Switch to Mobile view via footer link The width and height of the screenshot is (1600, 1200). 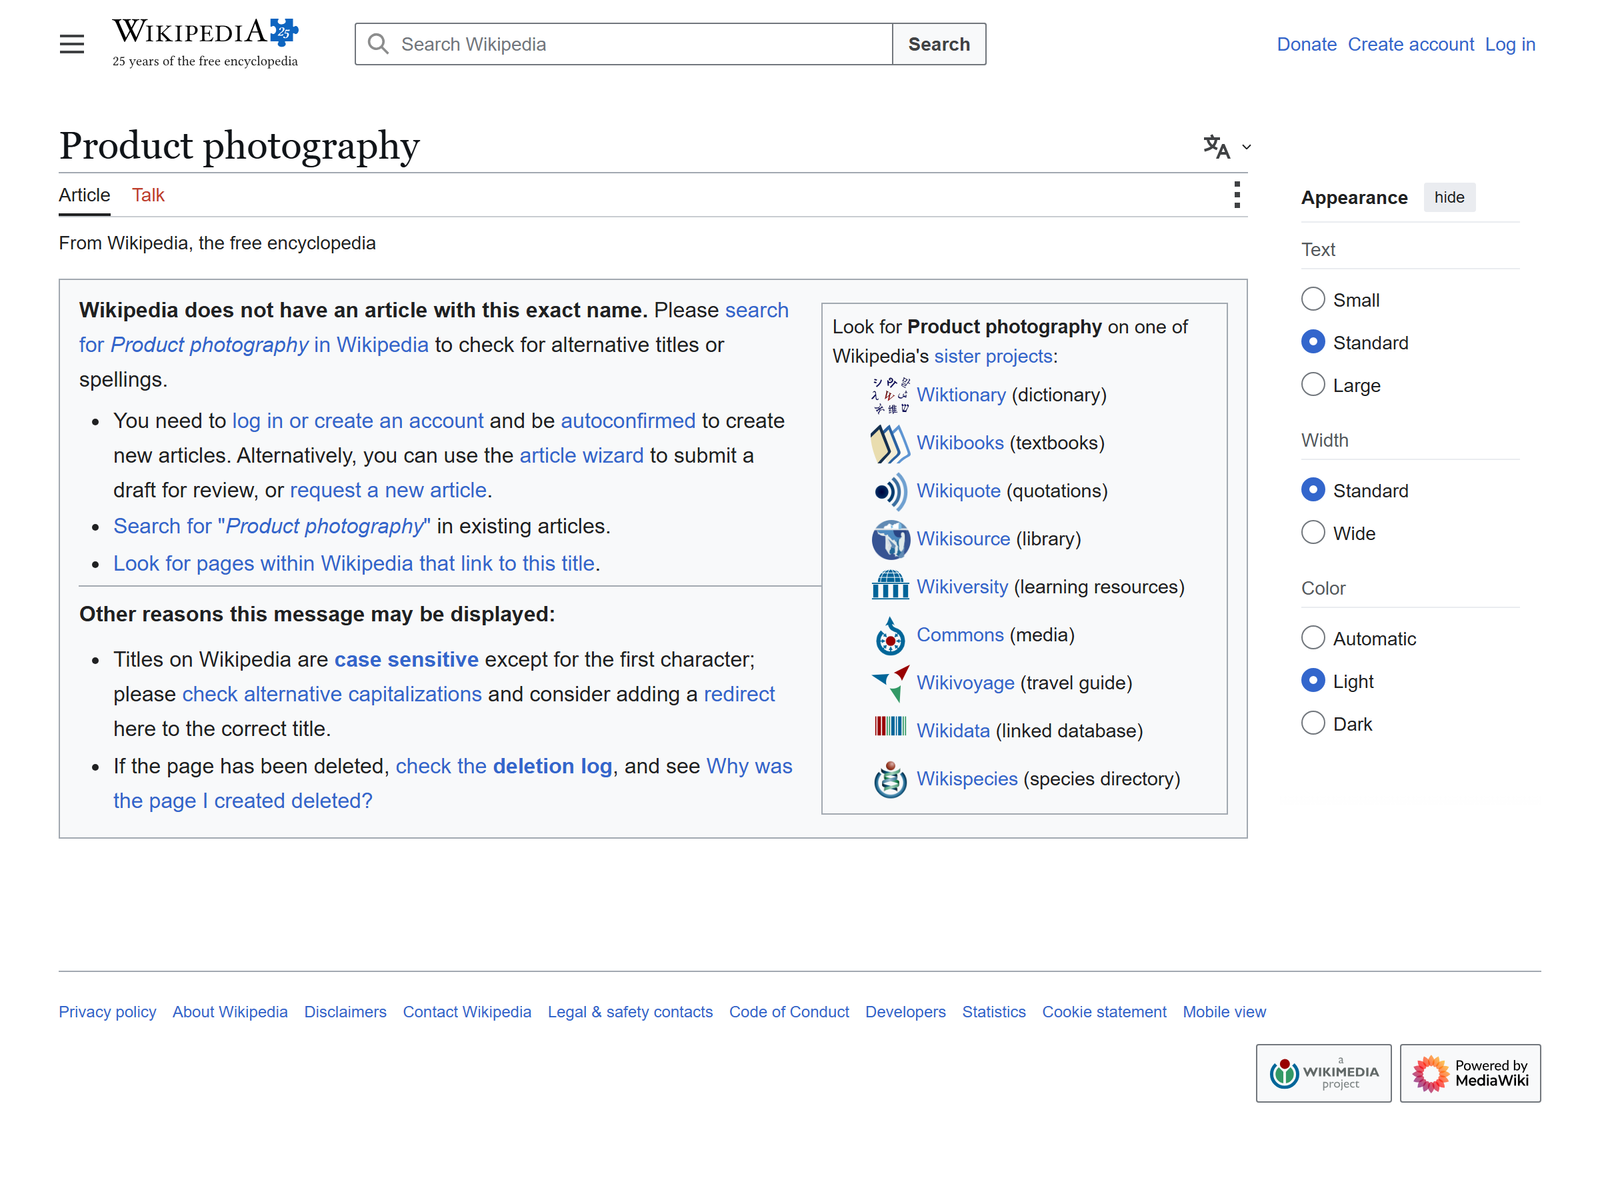1224,1012
